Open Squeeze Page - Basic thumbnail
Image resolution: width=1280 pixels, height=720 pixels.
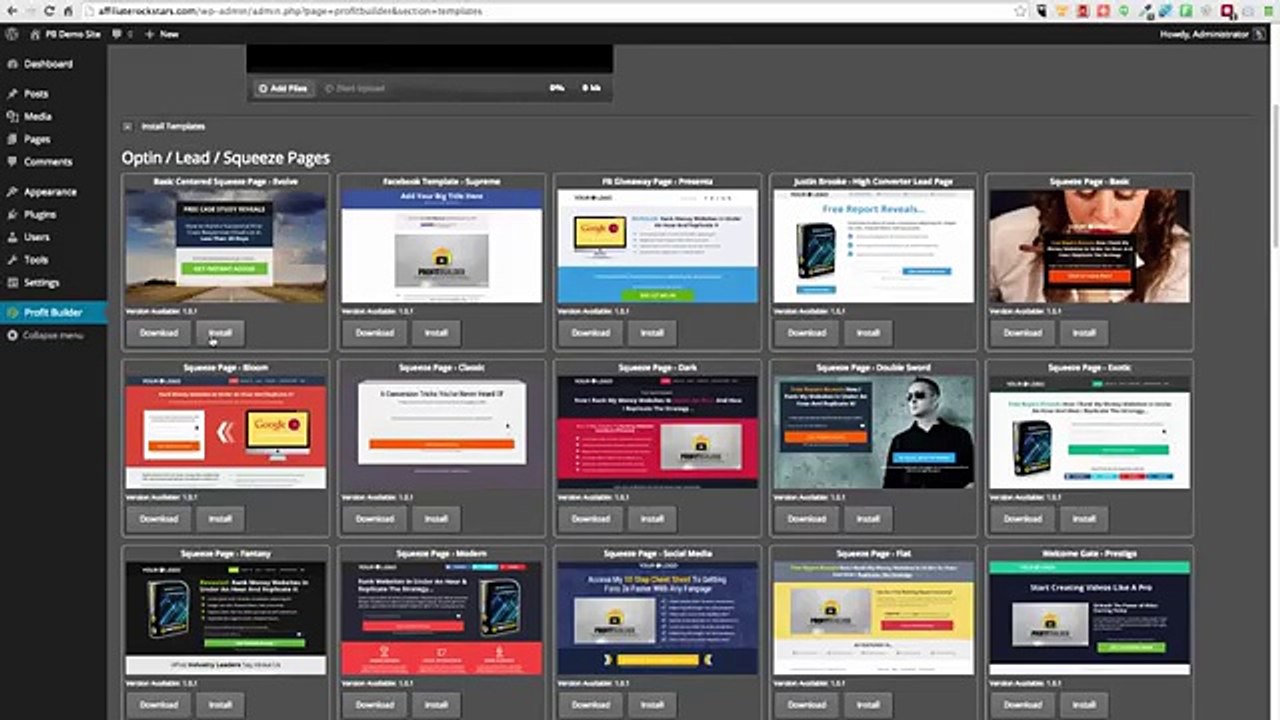coord(1090,246)
